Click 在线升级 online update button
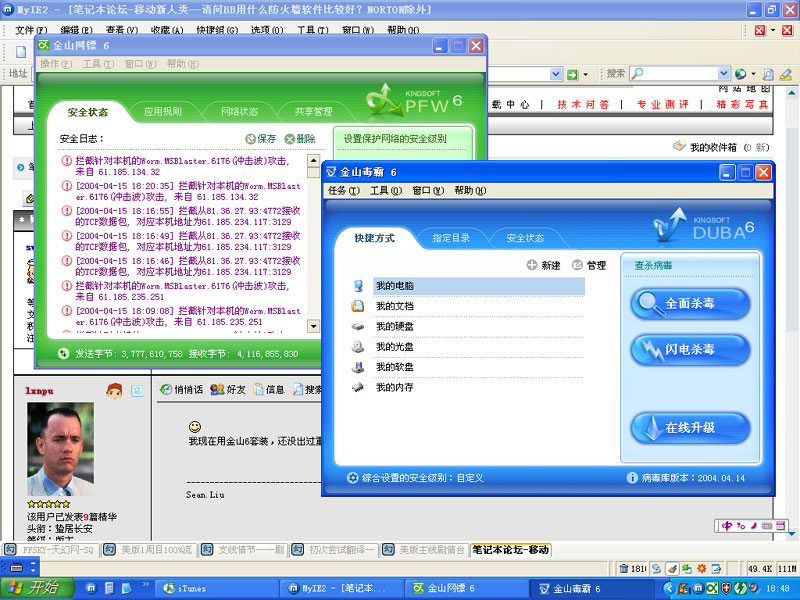This screenshot has width=800, height=600. pos(690,428)
